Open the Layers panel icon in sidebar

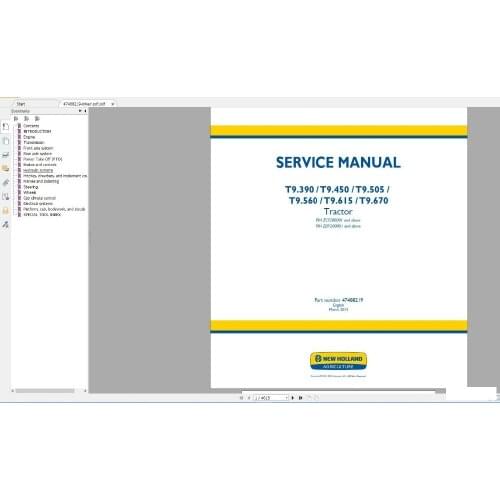[5, 155]
